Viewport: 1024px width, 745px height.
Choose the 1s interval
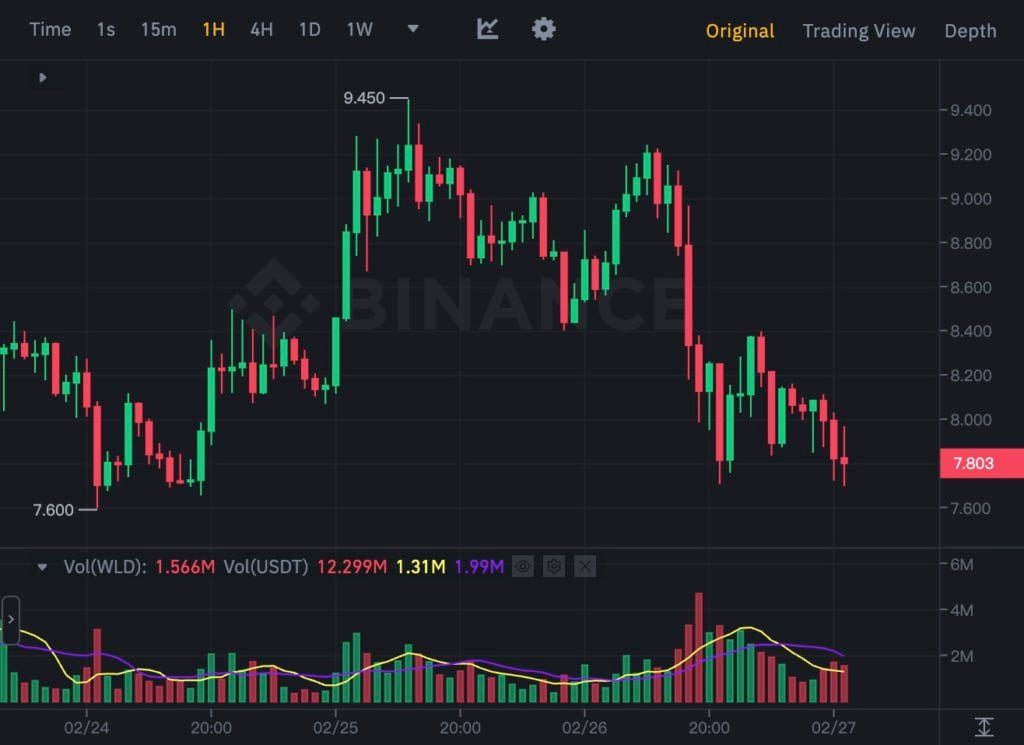click(106, 30)
